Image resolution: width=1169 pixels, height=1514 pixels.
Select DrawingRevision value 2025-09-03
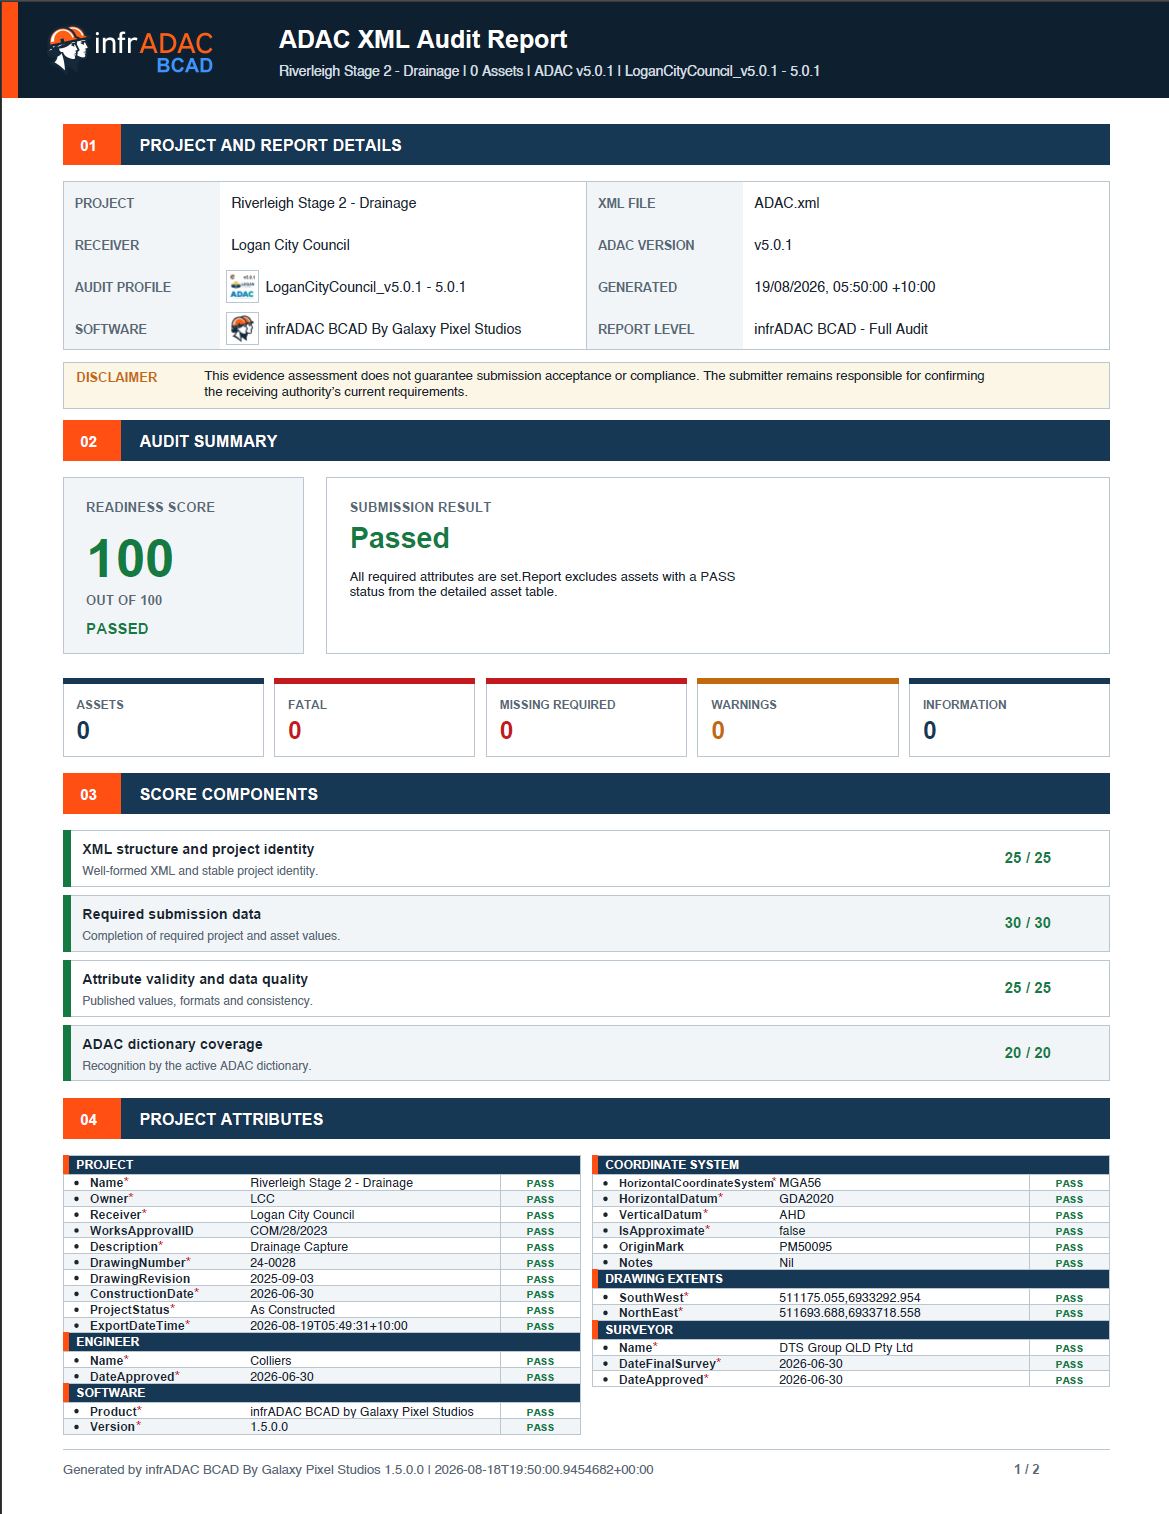282,1279
